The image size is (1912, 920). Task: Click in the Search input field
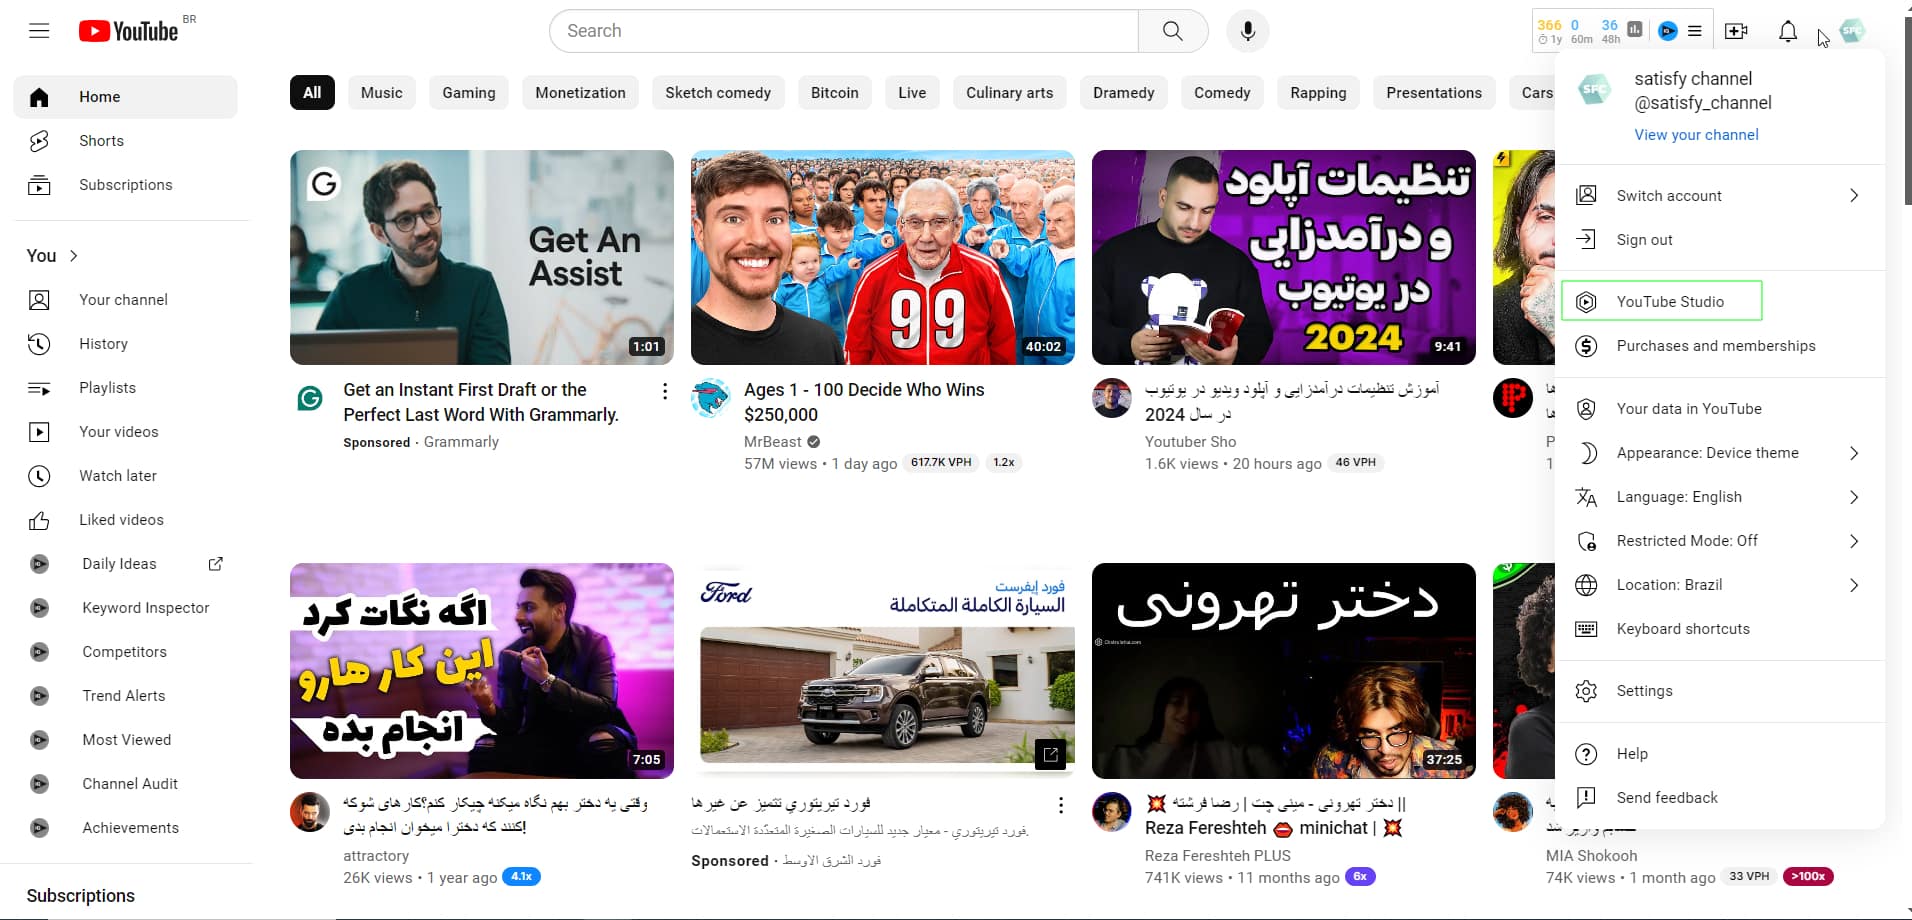pyautogui.click(x=843, y=31)
